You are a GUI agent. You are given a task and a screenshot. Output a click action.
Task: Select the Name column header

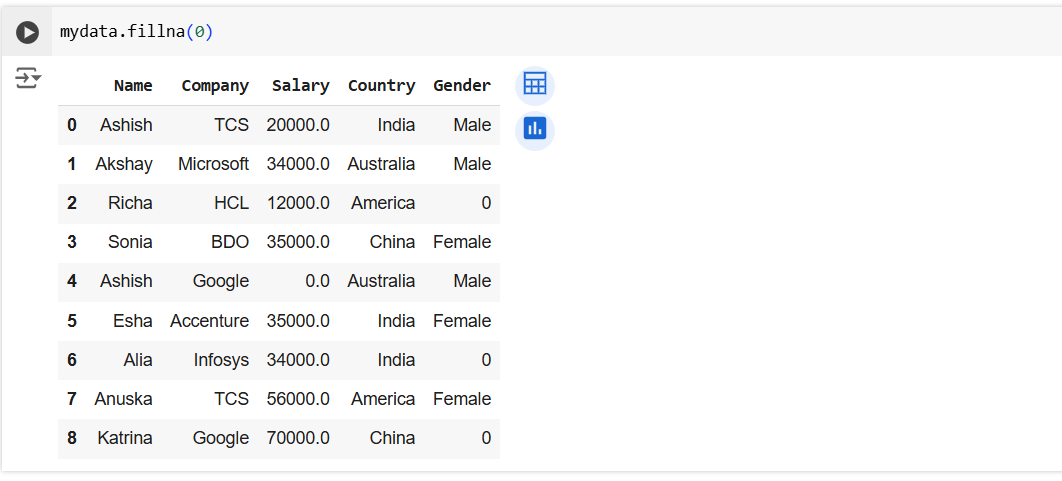coord(133,86)
